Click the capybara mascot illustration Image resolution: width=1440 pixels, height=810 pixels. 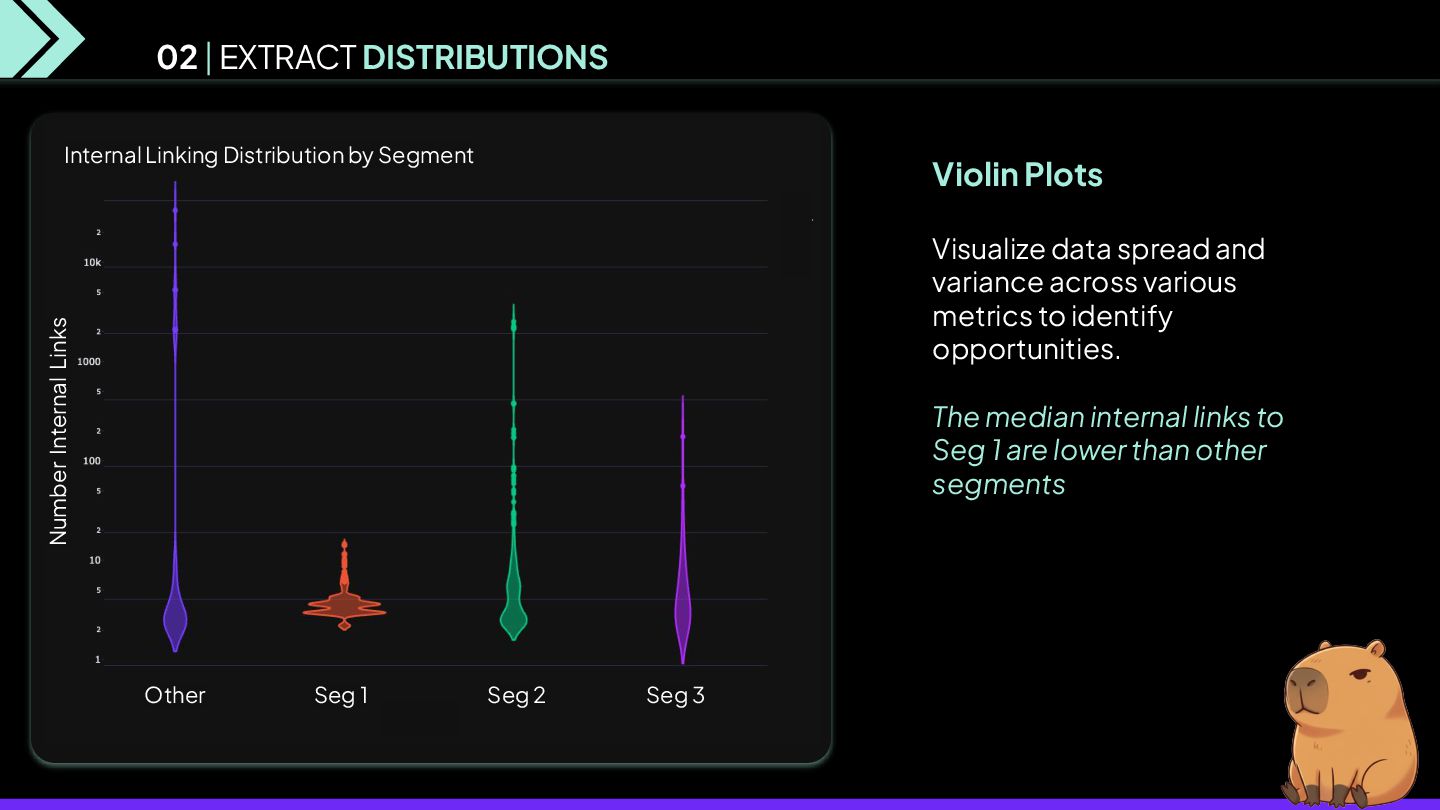click(x=1352, y=722)
